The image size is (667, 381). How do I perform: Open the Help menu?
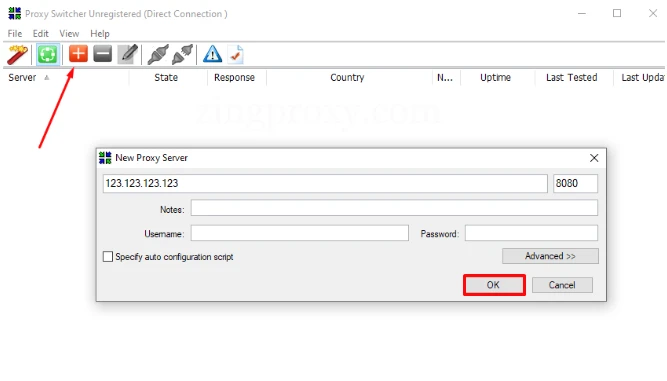click(100, 34)
